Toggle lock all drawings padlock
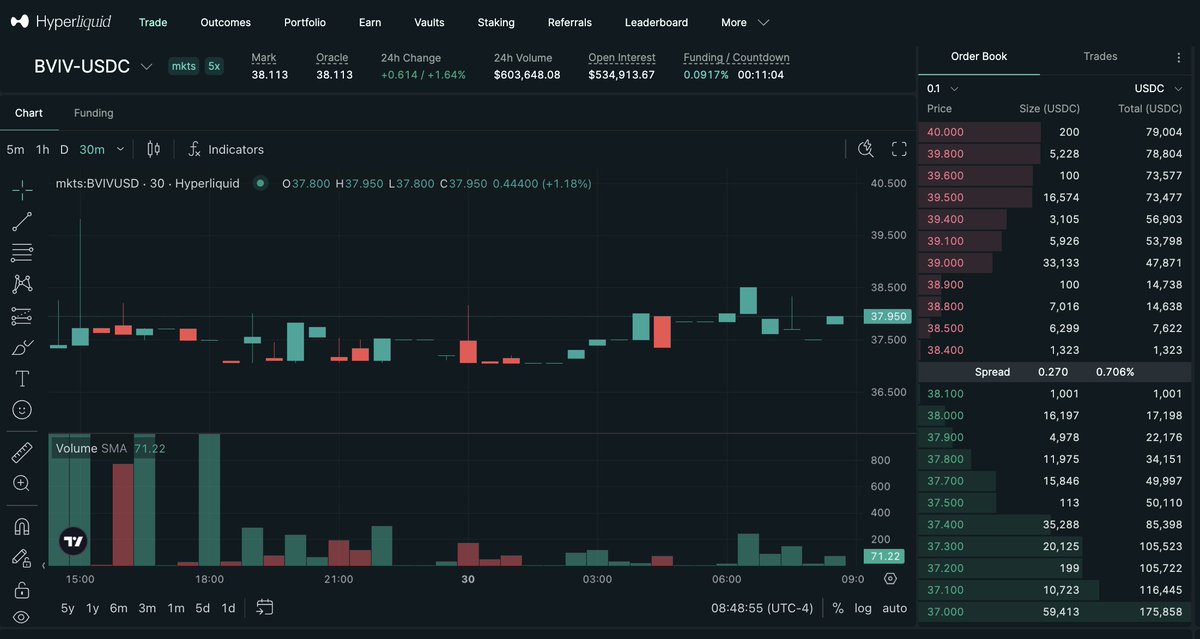The image size is (1200, 639). pos(22,590)
